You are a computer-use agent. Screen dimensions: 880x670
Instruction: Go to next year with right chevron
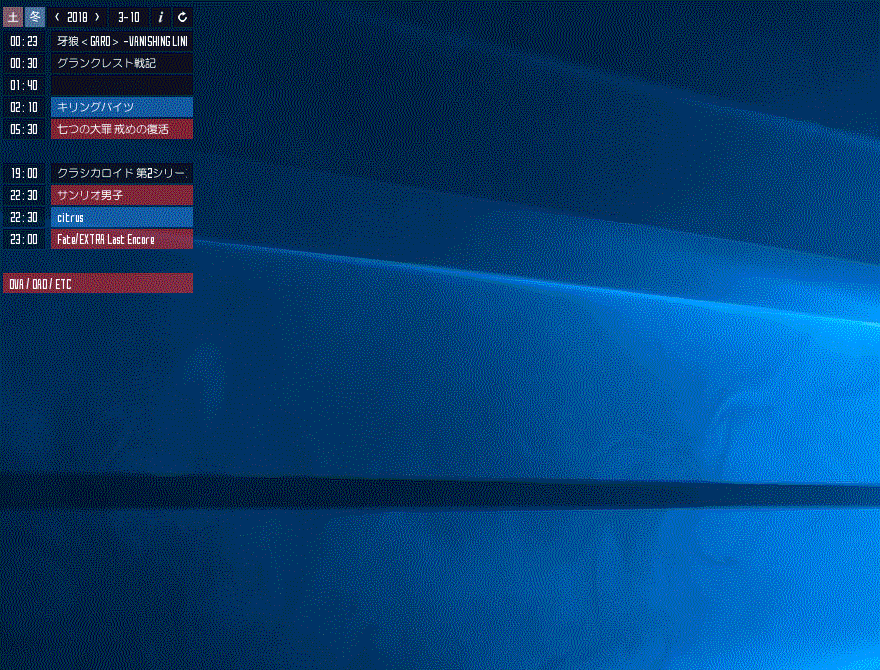click(x=97, y=17)
